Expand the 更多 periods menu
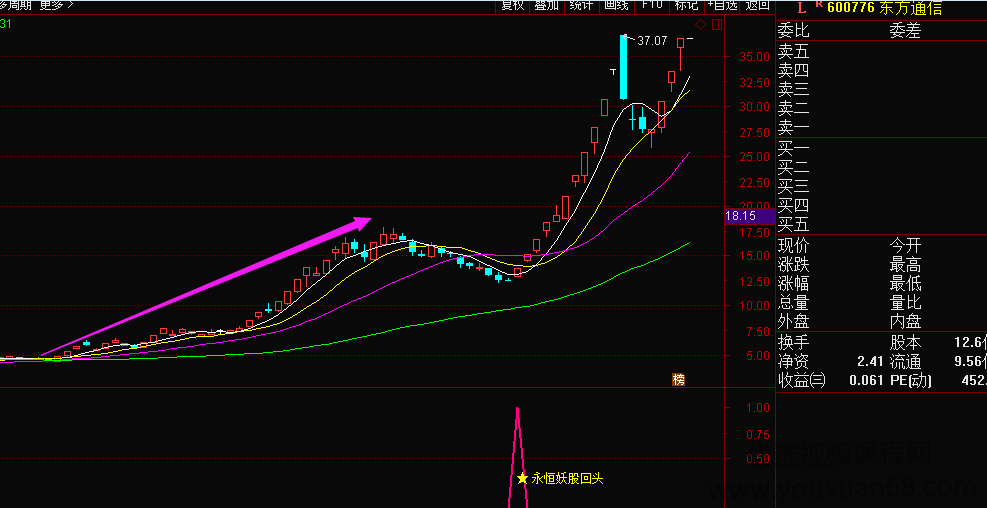 (56, 5)
